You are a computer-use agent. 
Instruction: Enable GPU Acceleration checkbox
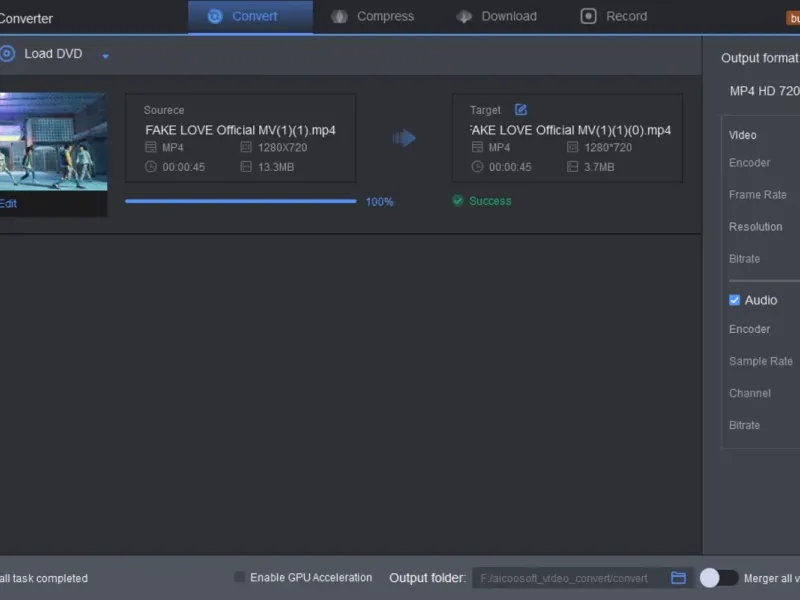239,577
